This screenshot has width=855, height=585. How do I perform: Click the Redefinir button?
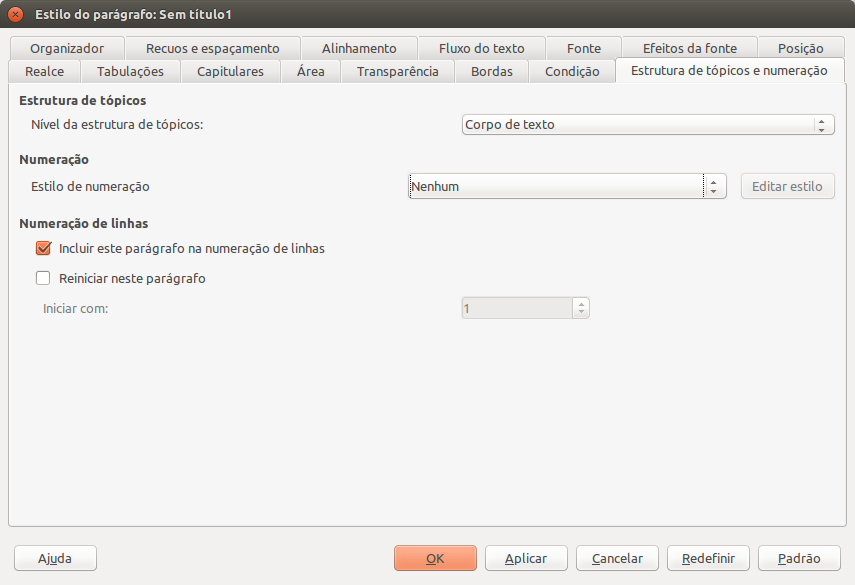pos(708,558)
